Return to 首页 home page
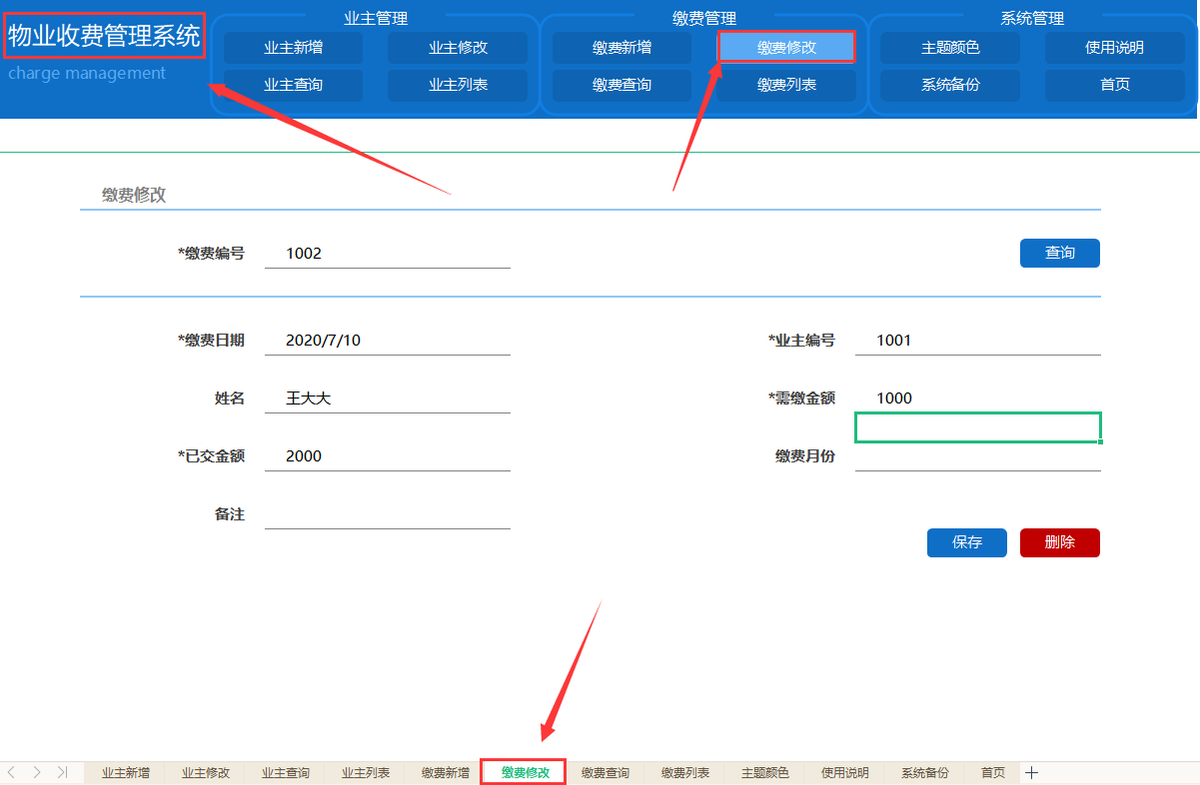This screenshot has height=785, width=1200. (1115, 85)
